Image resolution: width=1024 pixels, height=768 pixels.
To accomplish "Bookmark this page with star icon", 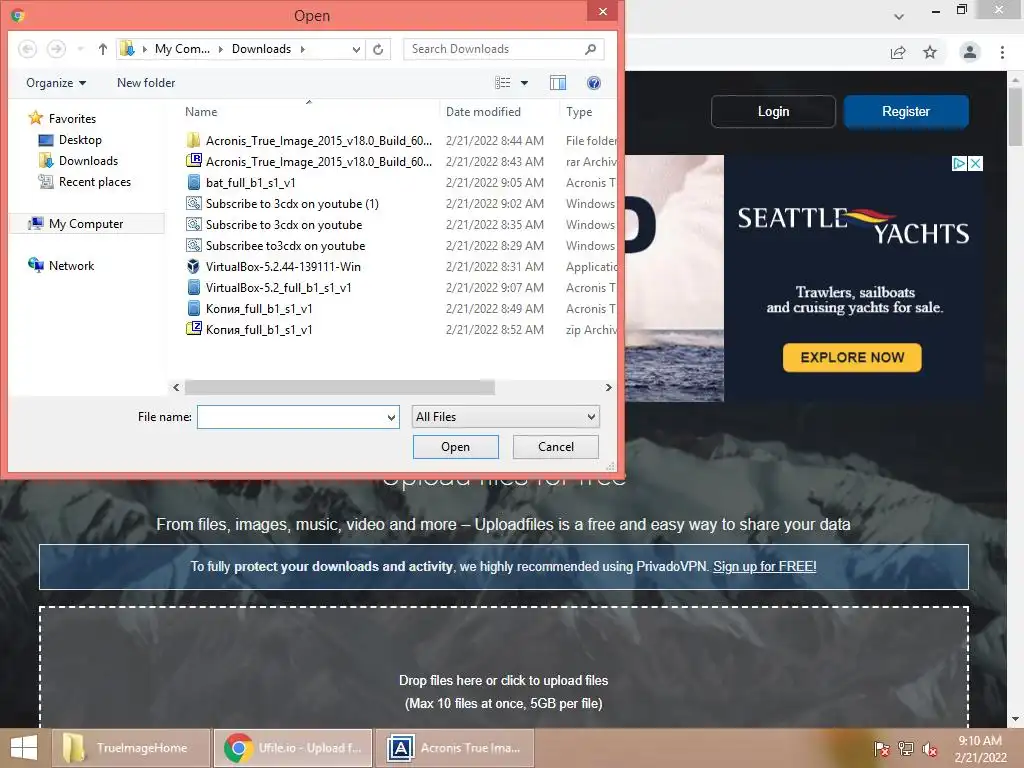I will (930, 52).
